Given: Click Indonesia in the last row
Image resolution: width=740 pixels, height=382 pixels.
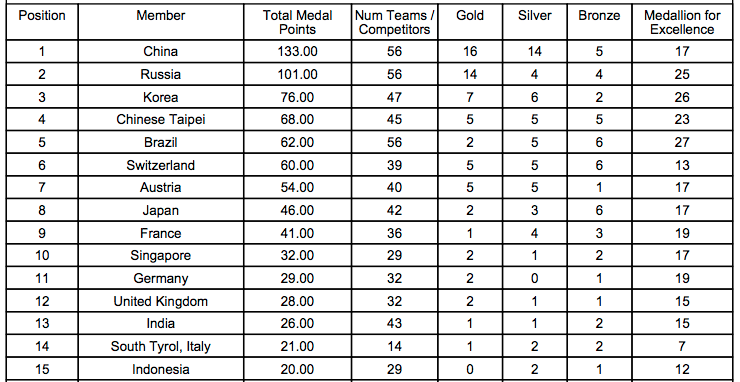Looking at the screenshot, I should [160, 369].
